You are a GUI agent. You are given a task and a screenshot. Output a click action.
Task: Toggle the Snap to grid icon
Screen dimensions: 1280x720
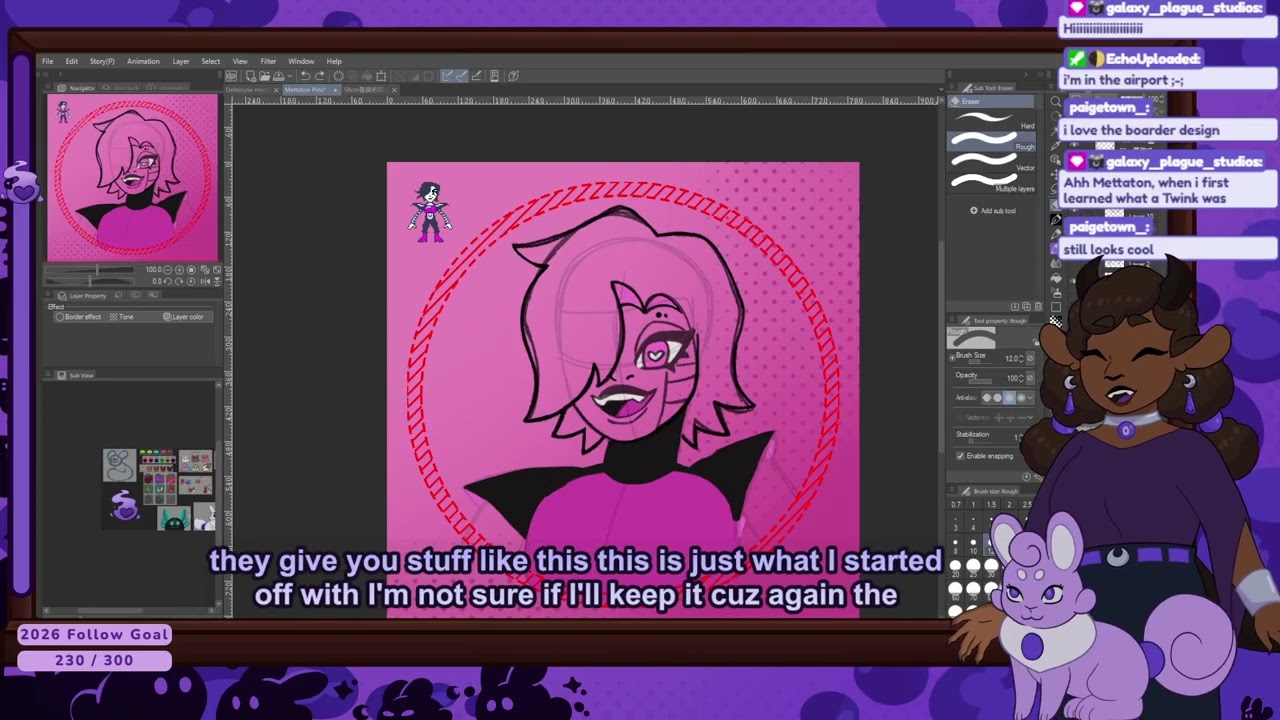coord(476,76)
